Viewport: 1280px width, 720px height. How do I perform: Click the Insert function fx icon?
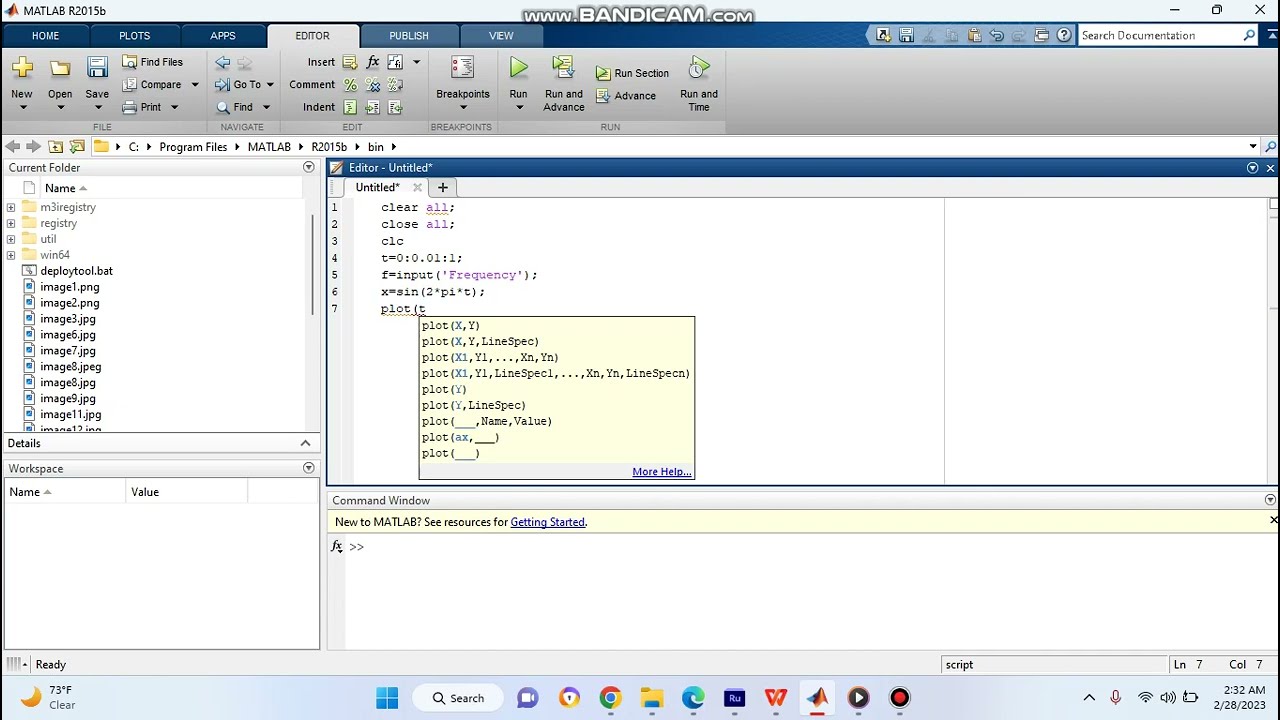click(x=373, y=62)
